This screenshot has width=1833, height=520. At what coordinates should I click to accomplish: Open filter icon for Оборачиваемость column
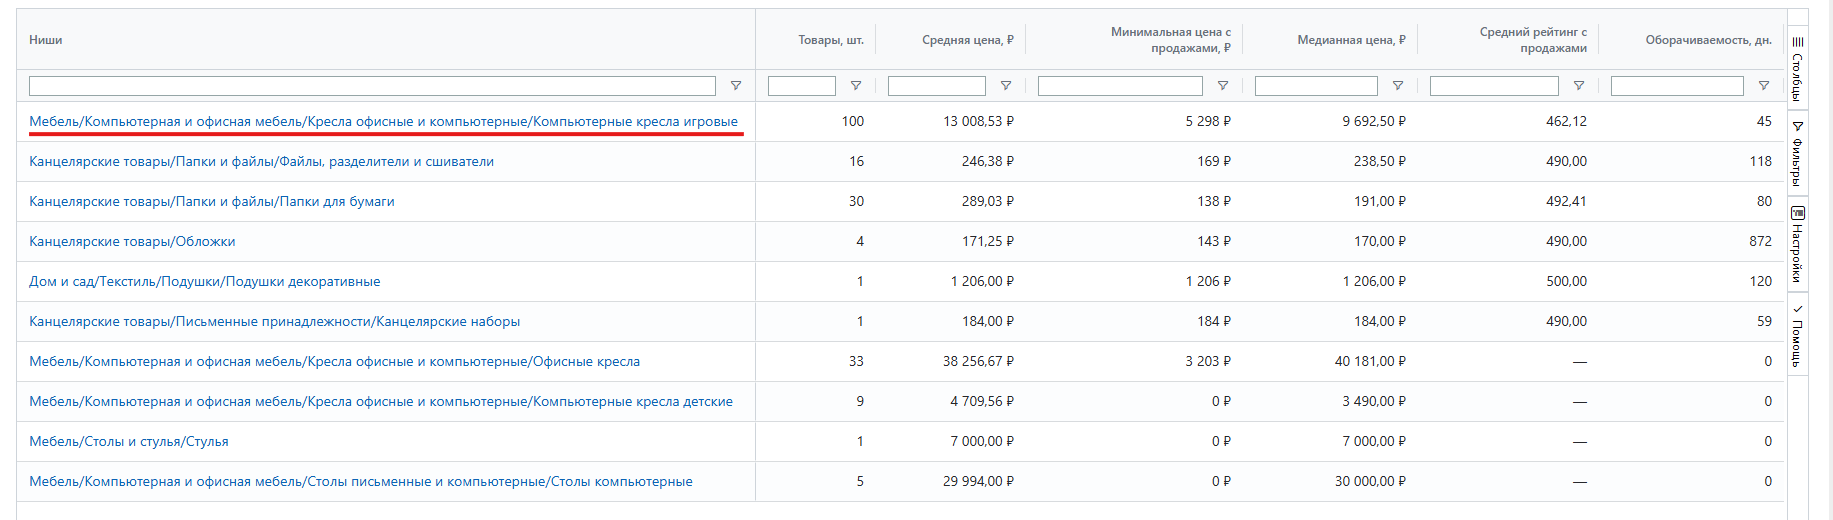click(1764, 86)
